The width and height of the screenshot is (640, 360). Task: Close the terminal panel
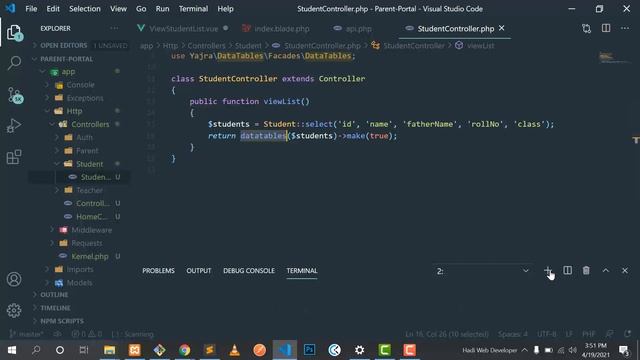pos(625,270)
